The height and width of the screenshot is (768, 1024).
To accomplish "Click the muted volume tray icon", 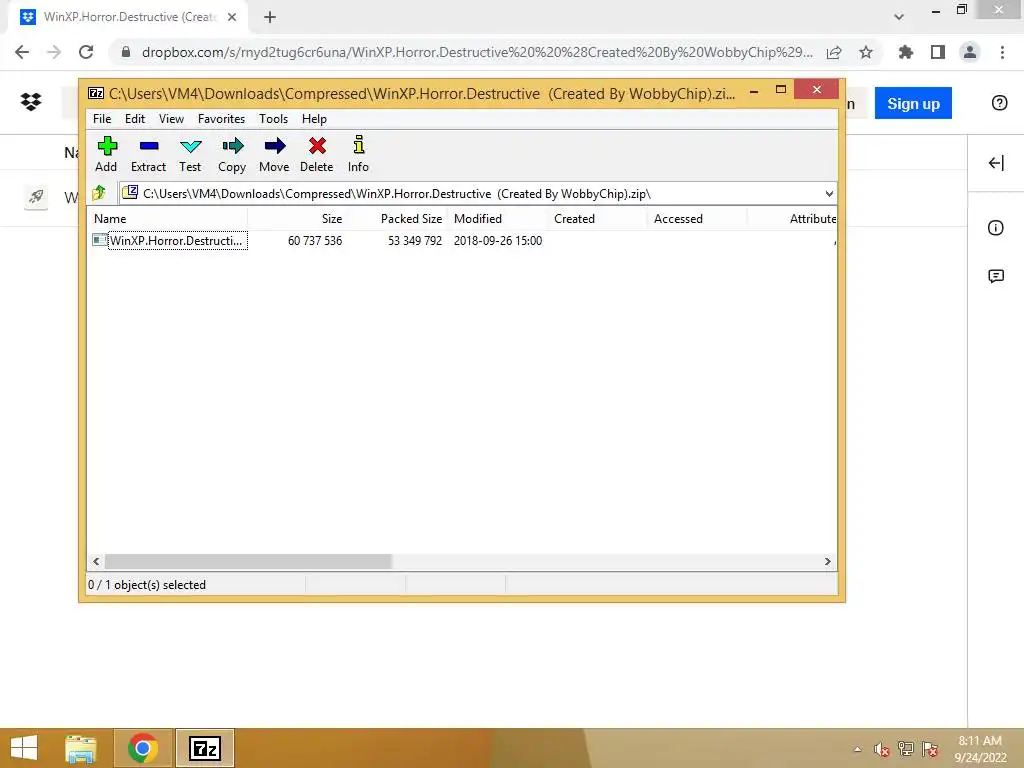I will pos(882,749).
